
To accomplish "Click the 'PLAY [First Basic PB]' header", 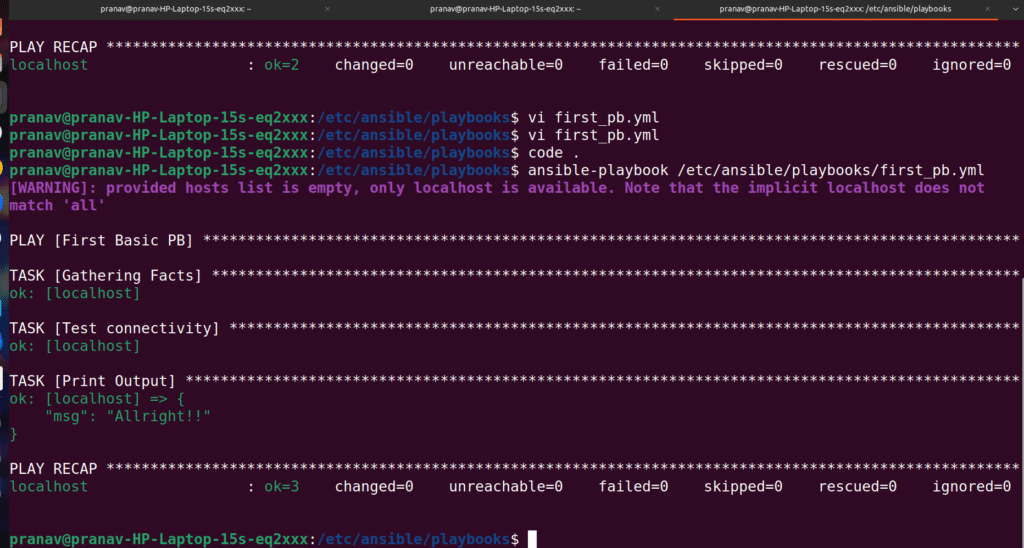I will click(x=101, y=240).
